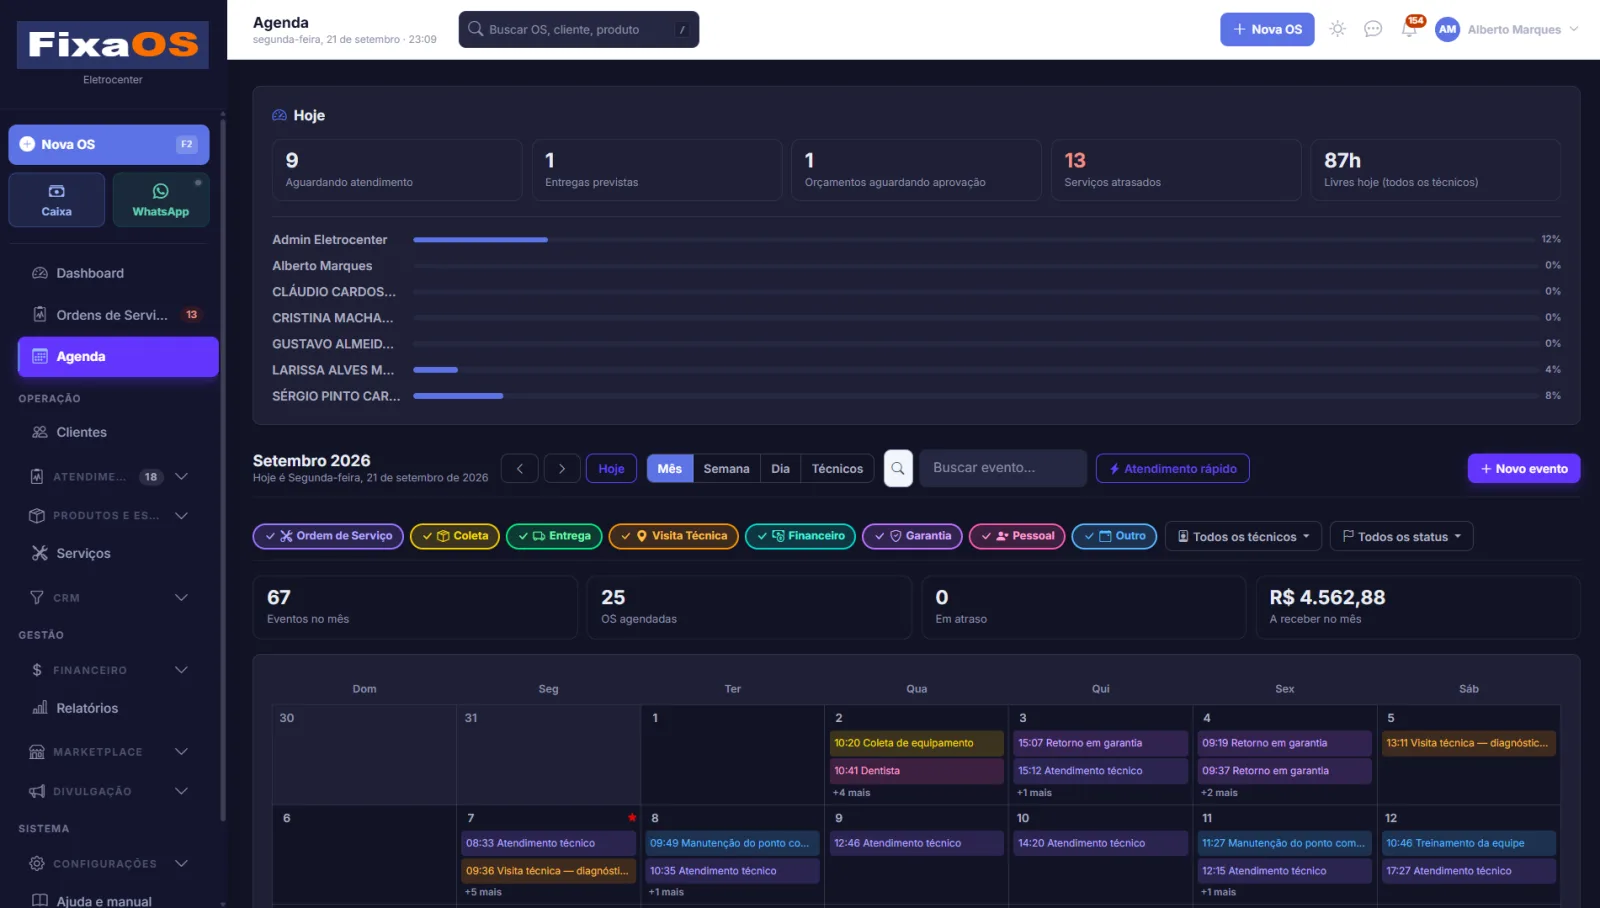Open the WhatsApp shortcut
The height and width of the screenshot is (908, 1600).
tap(161, 200)
